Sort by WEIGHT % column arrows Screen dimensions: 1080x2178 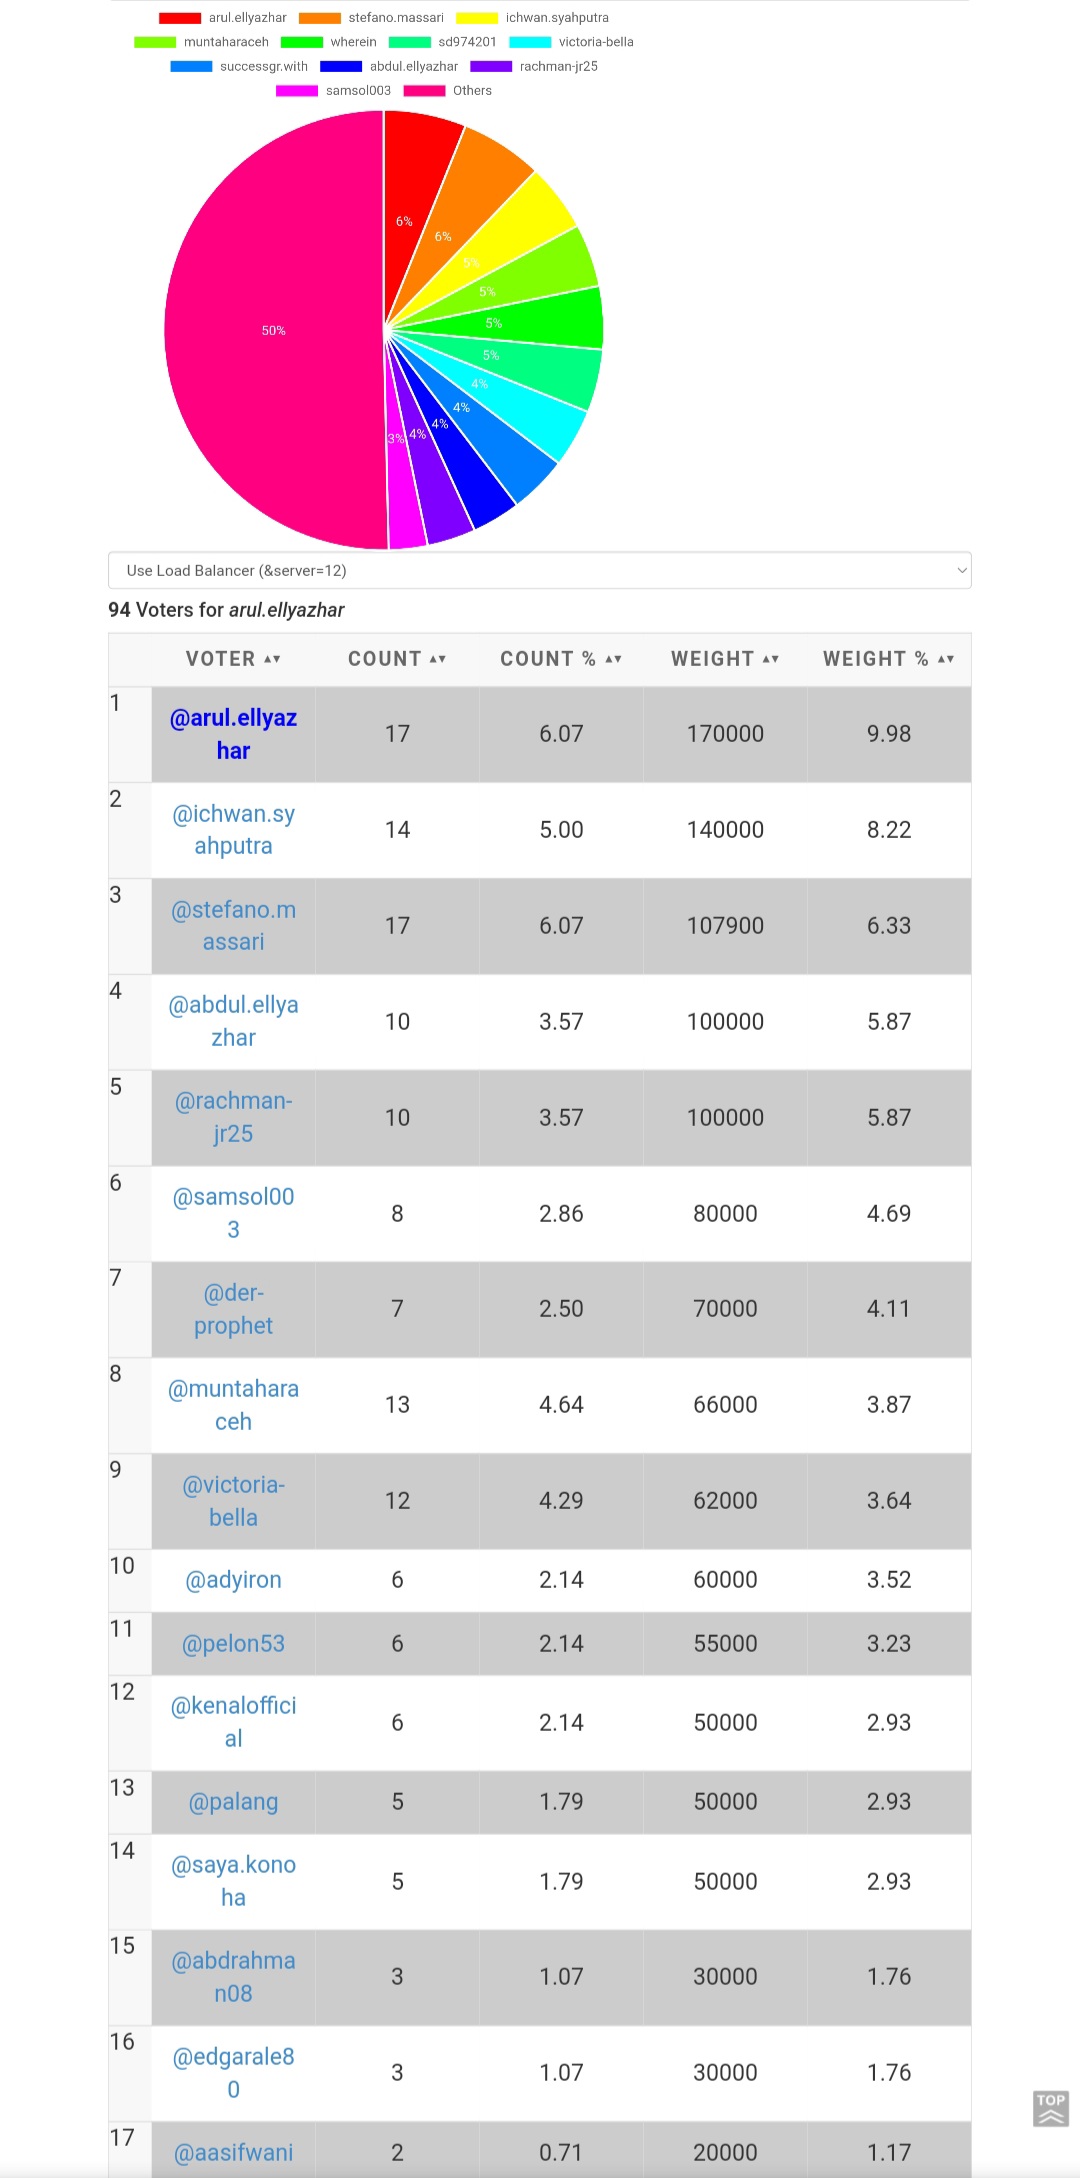pos(946,659)
